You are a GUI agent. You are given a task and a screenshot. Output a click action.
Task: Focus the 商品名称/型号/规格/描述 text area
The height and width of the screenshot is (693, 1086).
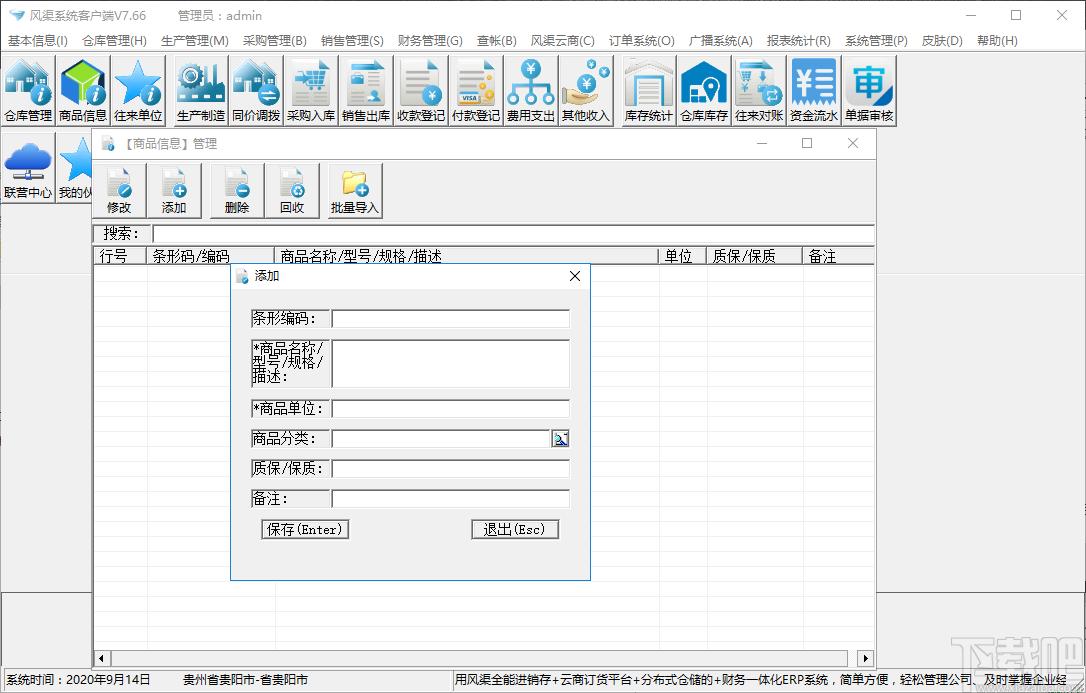451,363
